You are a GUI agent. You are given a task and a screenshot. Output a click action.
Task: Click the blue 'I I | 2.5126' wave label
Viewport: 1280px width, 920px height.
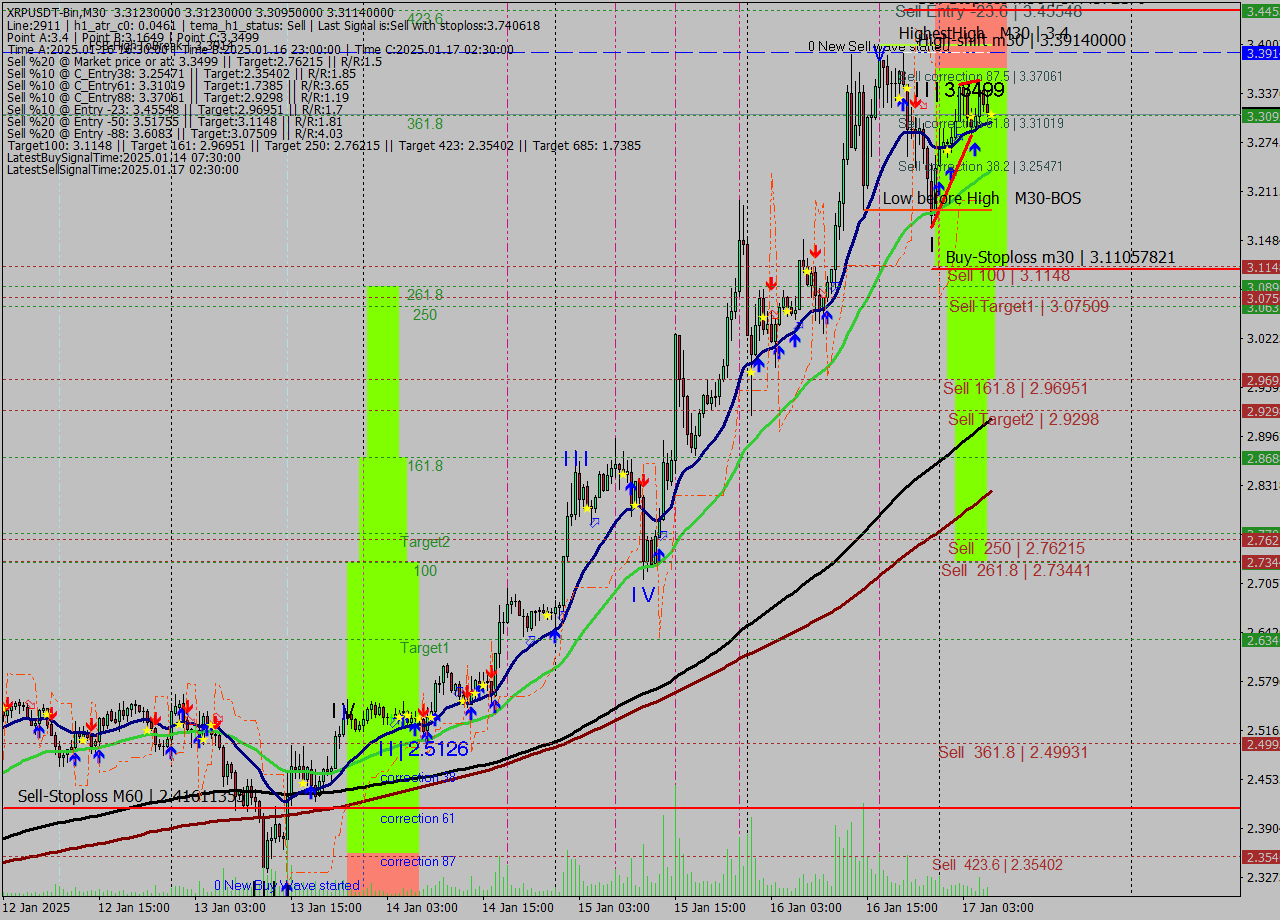pyautogui.click(x=424, y=749)
